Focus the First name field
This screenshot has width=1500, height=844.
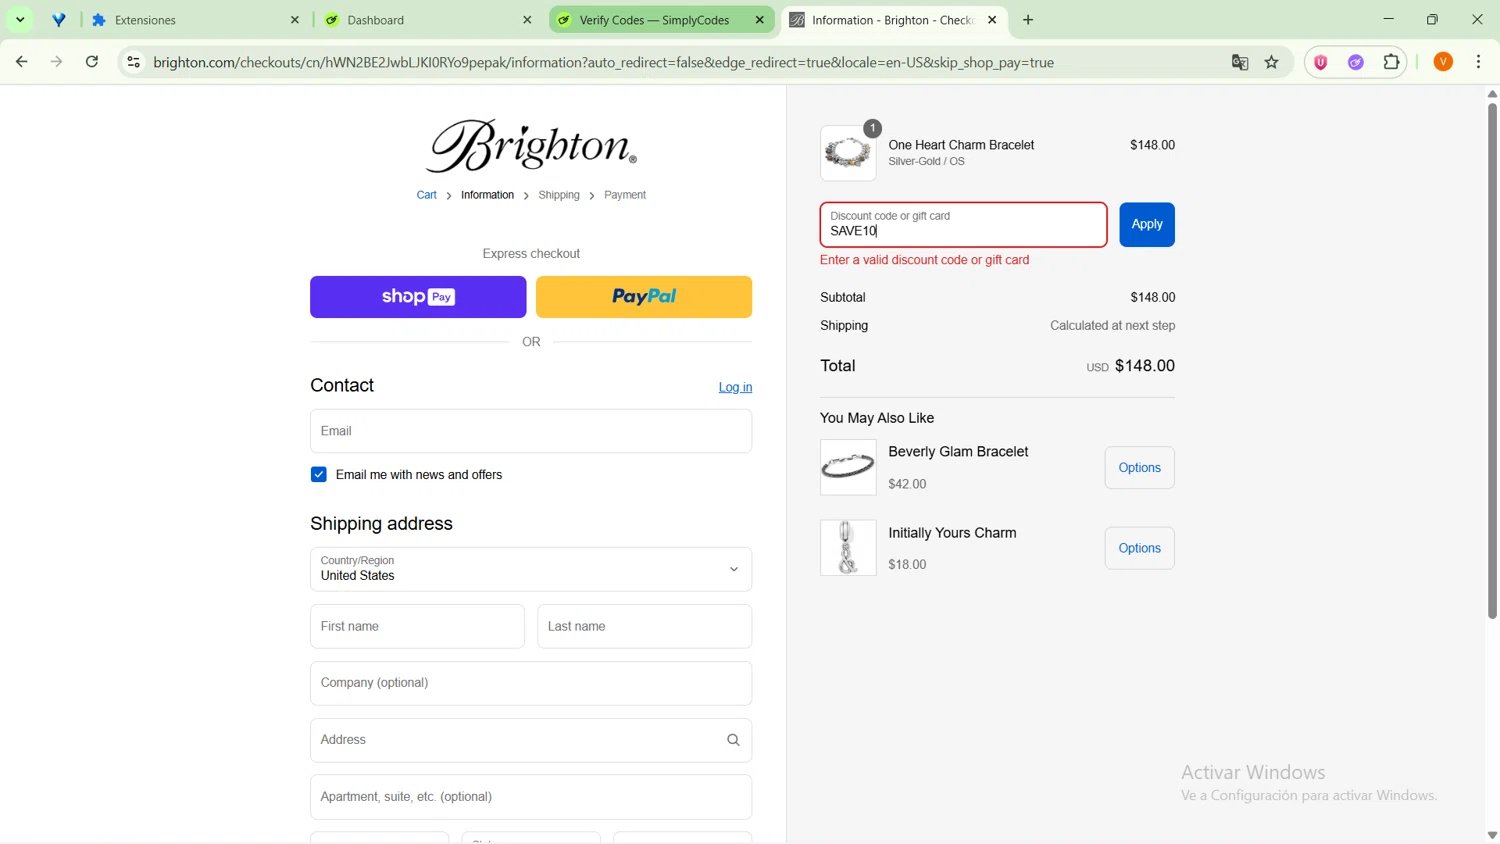(x=417, y=626)
